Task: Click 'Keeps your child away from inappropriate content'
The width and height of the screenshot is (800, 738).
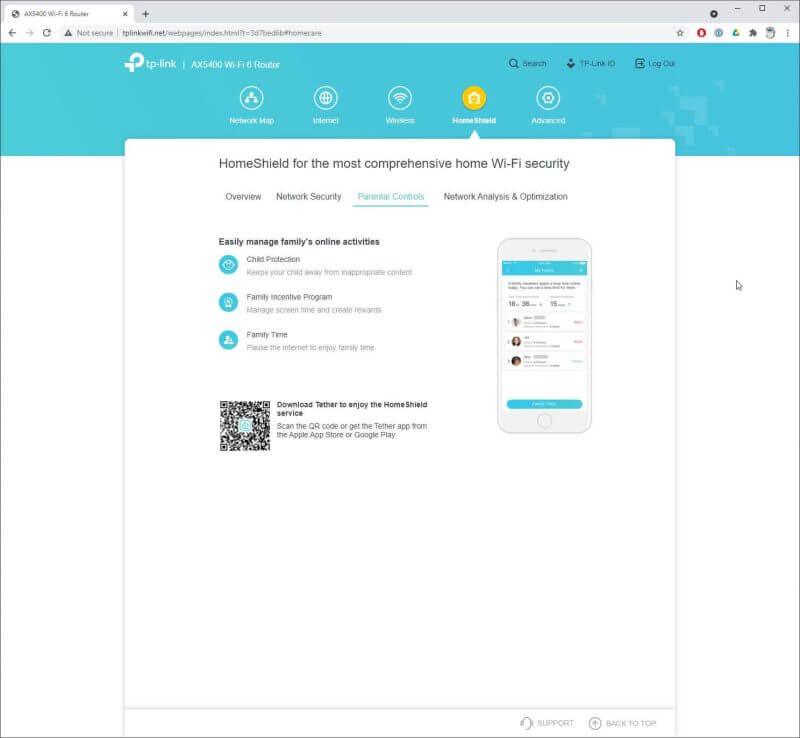Action: (x=329, y=272)
